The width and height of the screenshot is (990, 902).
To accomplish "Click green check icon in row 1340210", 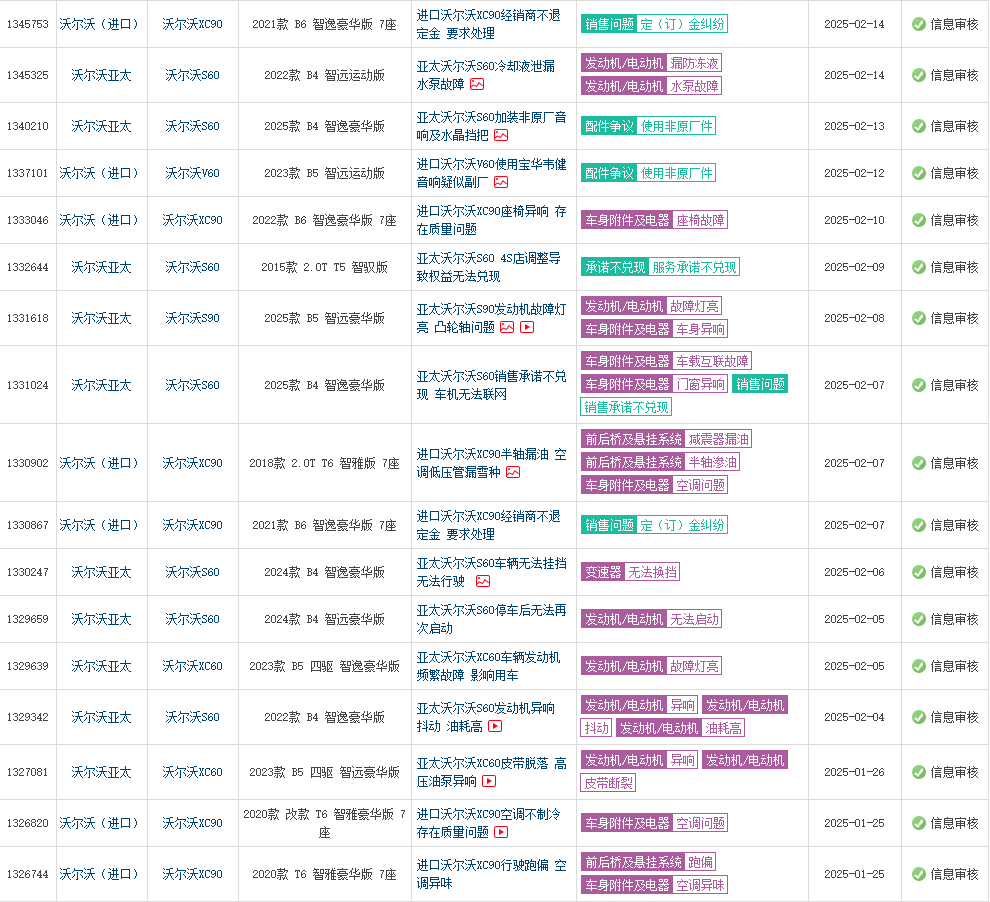I will (919, 126).
